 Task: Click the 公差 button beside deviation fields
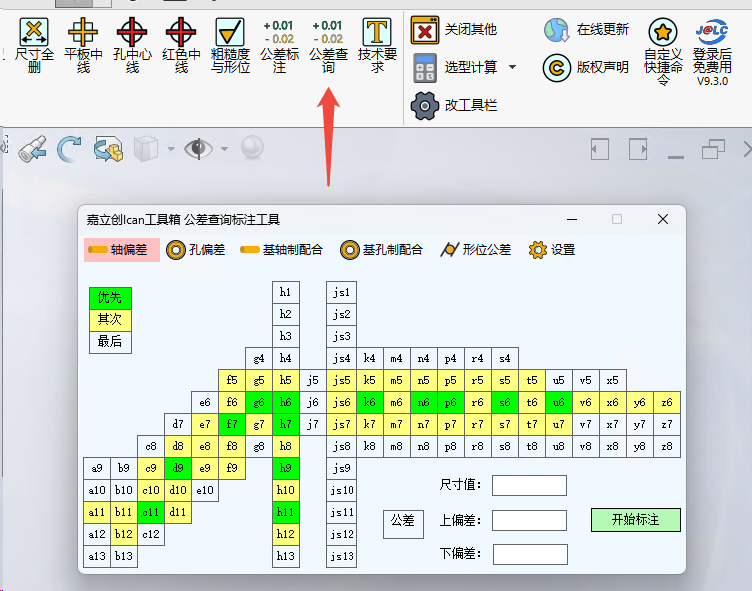402,521
